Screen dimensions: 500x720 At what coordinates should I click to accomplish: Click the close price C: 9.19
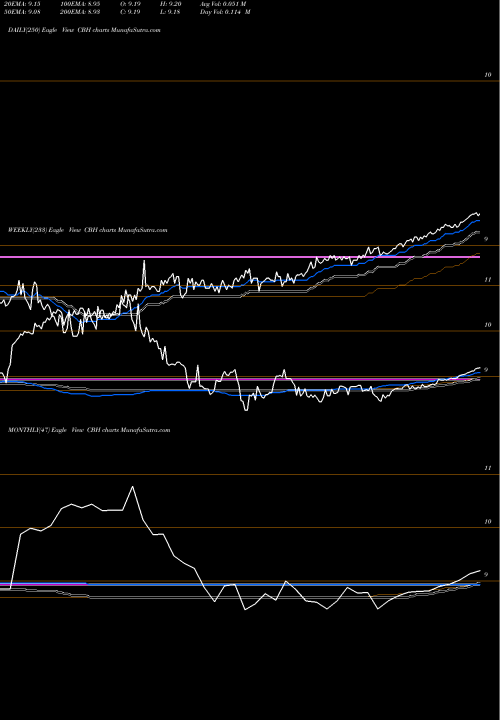point(131,12)
